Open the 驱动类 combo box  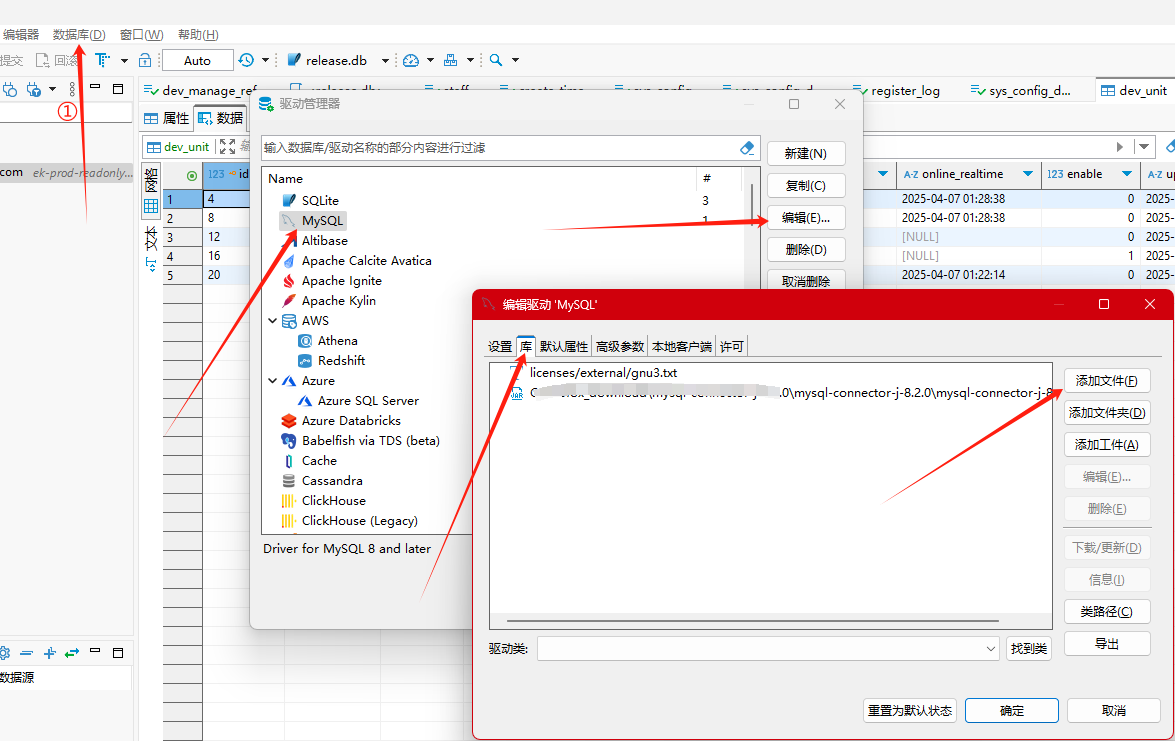coord(768,649)
